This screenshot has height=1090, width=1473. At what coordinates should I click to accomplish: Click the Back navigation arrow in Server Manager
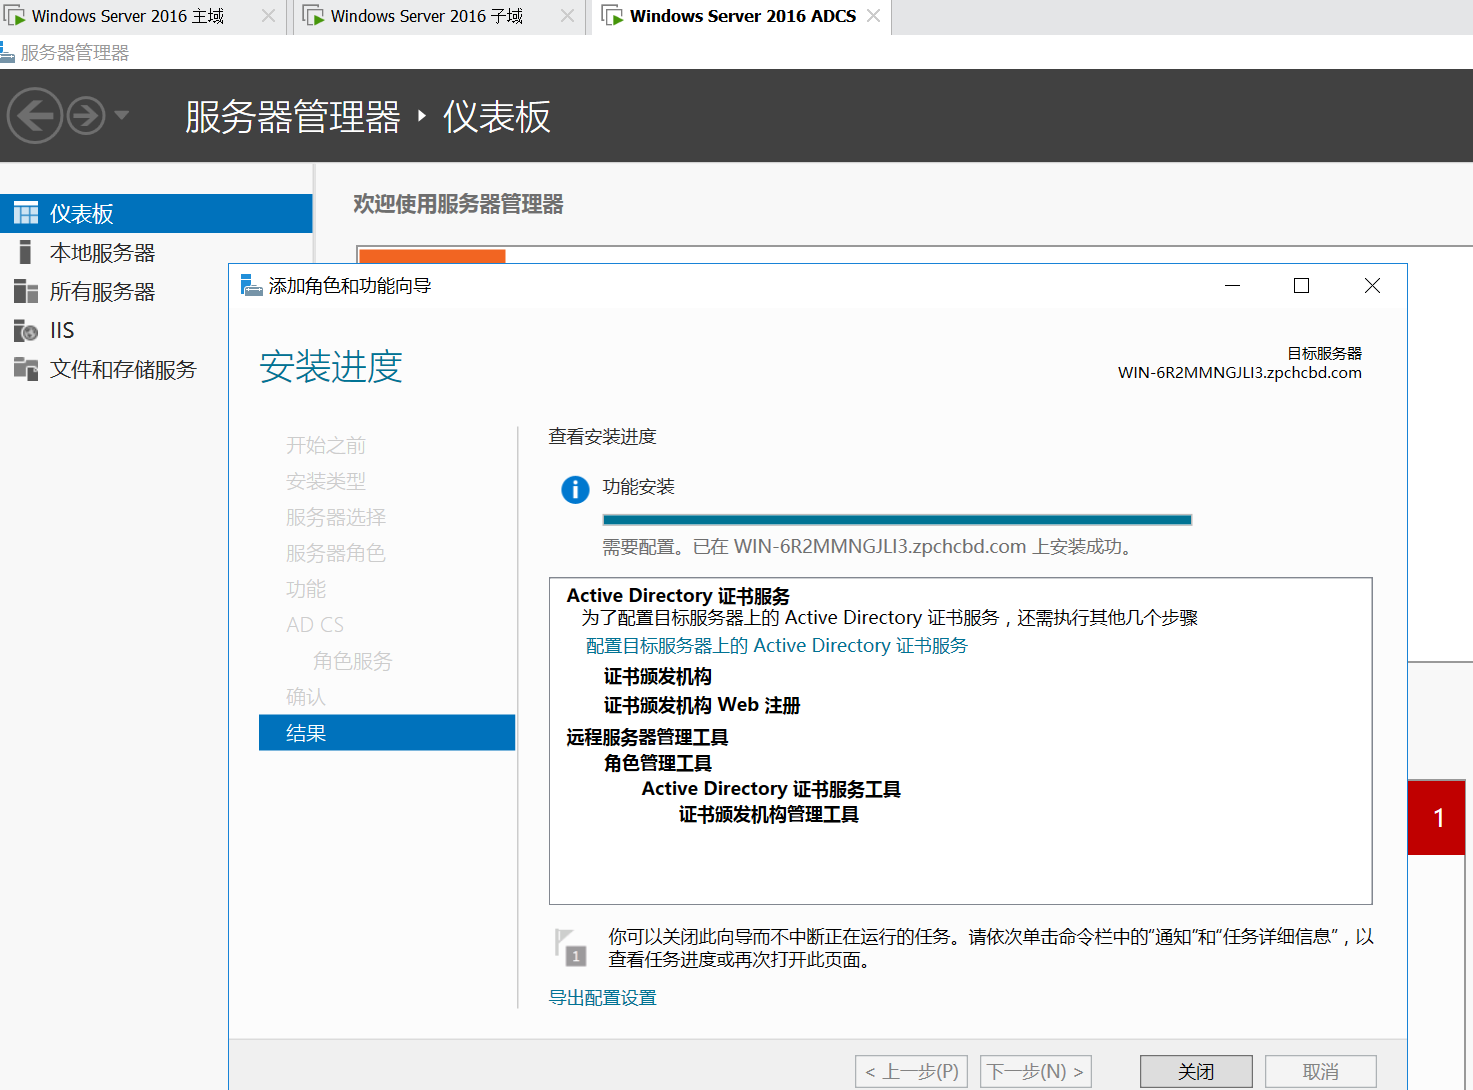34,116
